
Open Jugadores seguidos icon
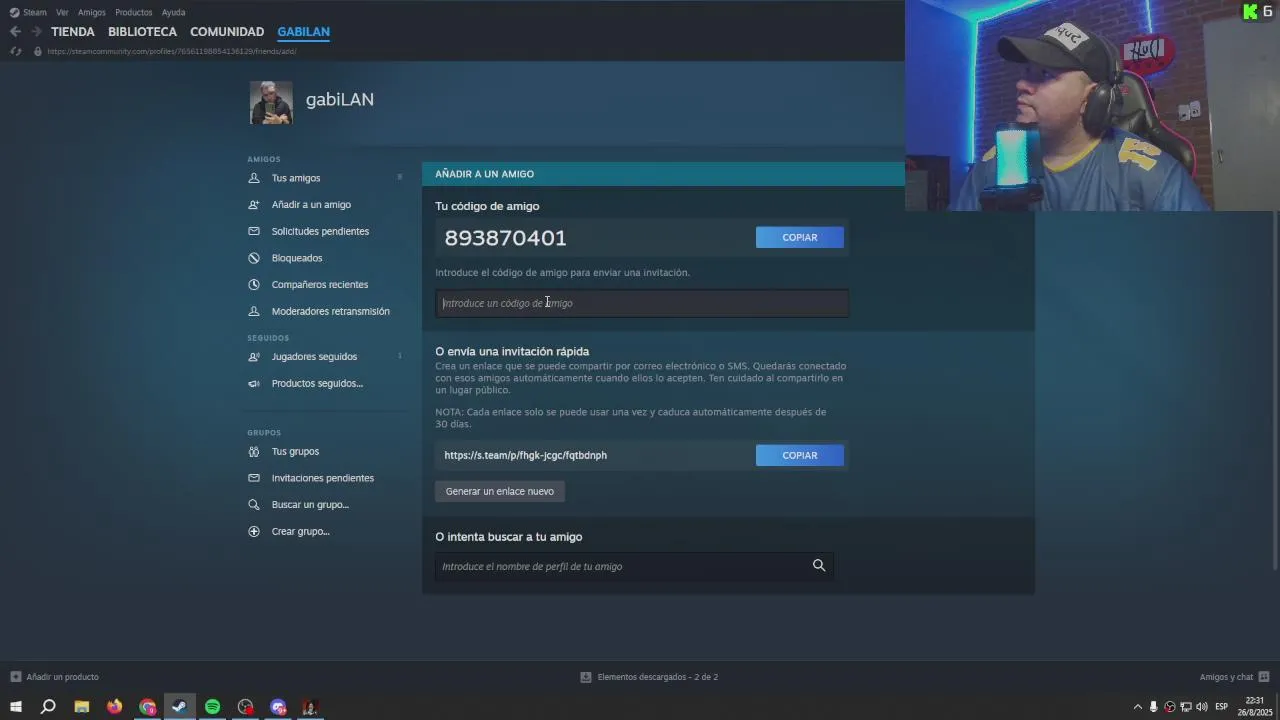pos(254,357)
